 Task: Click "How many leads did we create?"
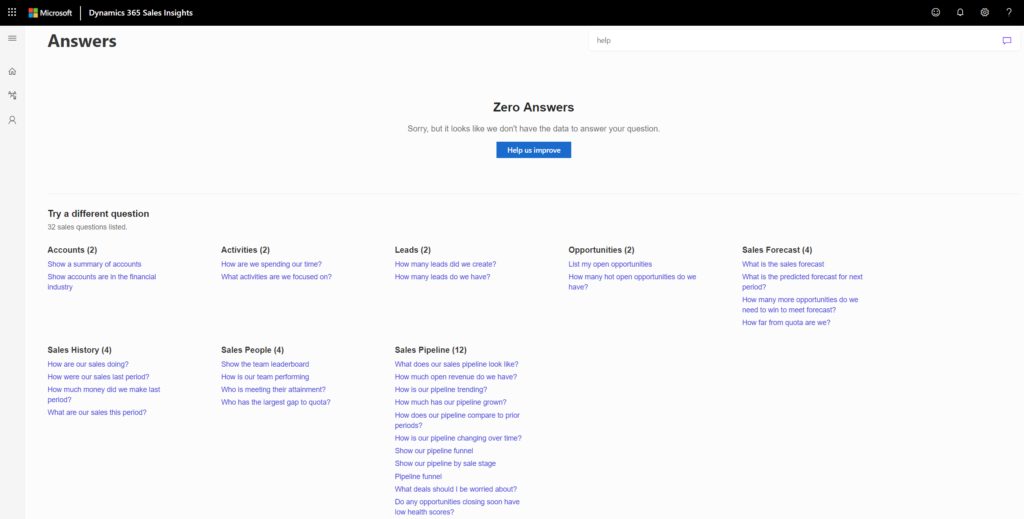[445, 264]
